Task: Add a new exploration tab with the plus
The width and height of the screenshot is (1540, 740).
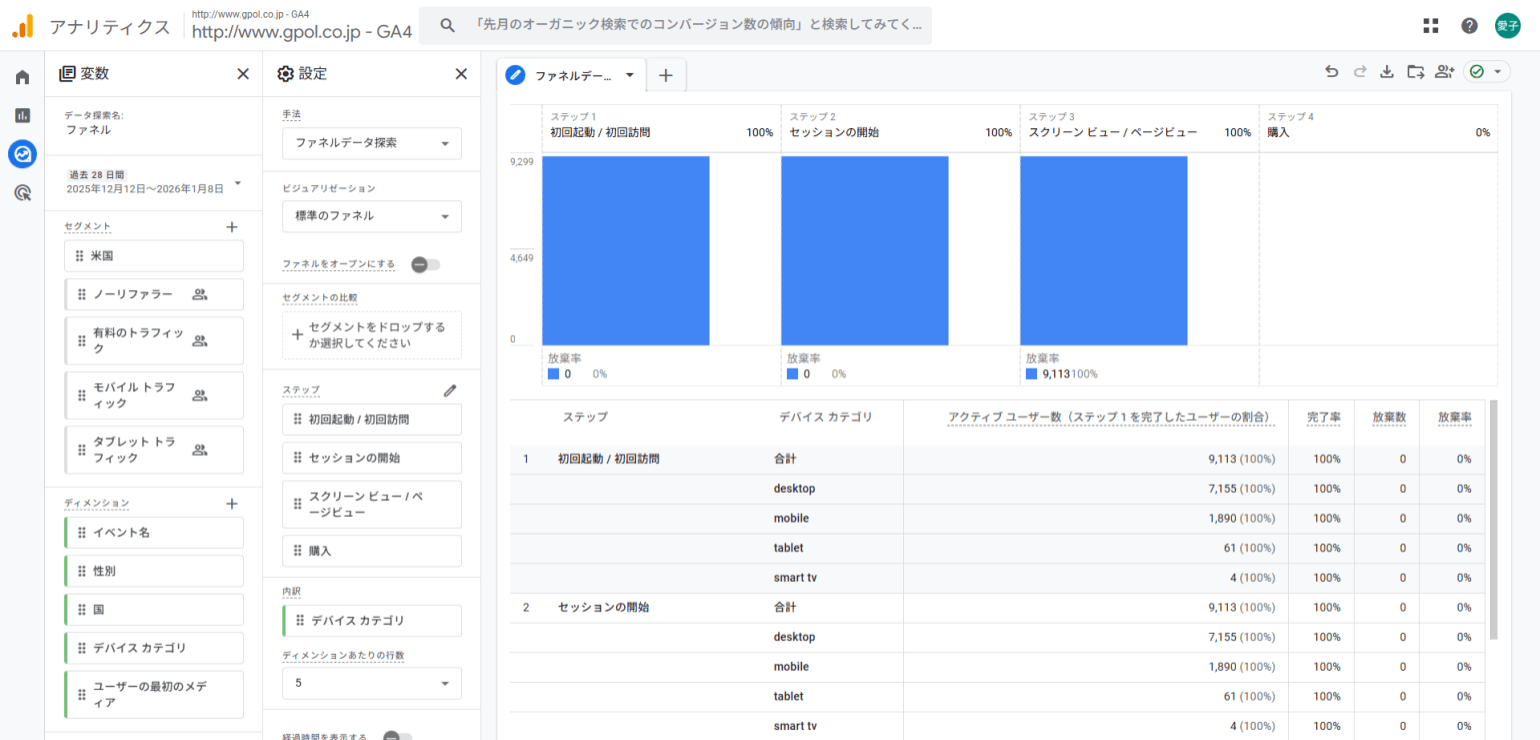Action: (x=666, y=74)
